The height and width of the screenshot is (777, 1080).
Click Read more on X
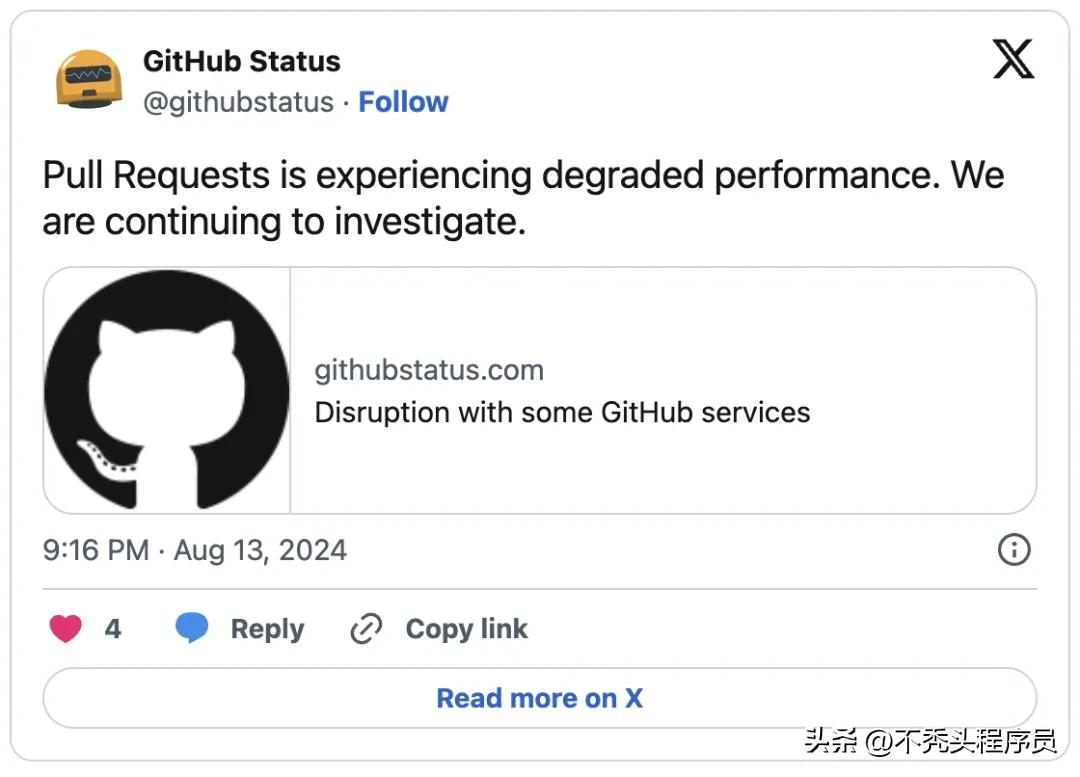pos(540,698)
